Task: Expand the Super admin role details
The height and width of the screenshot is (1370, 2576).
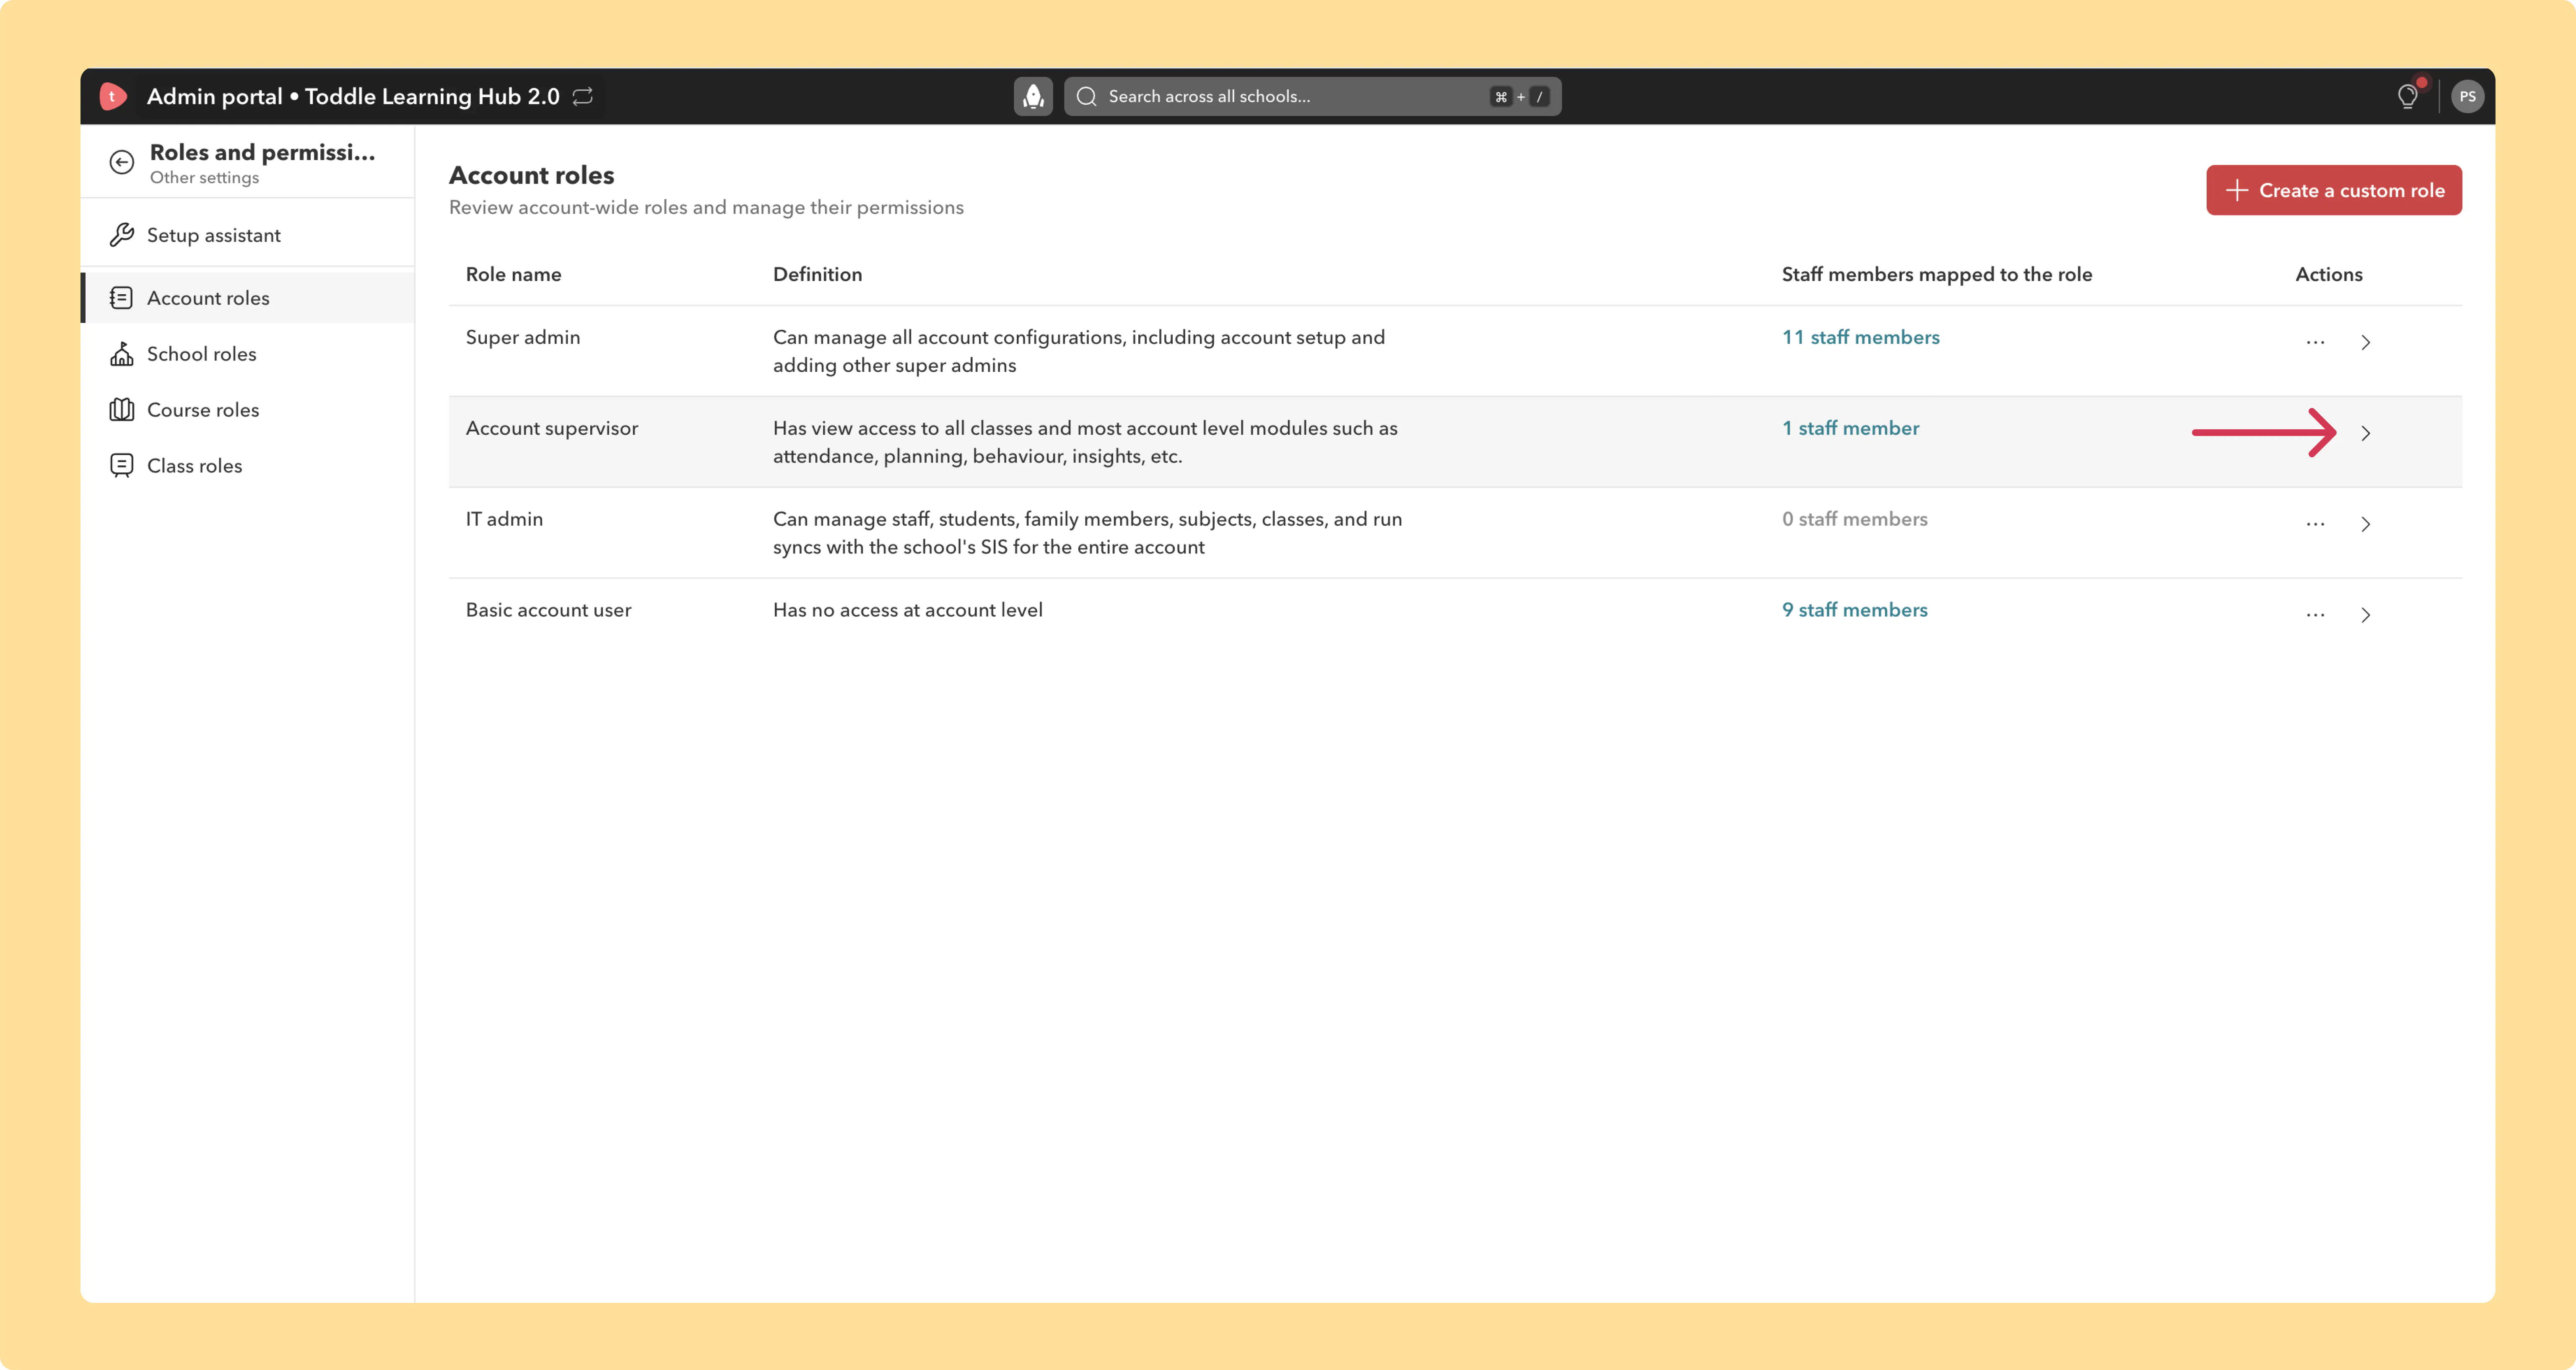Action: [2365, 342]
